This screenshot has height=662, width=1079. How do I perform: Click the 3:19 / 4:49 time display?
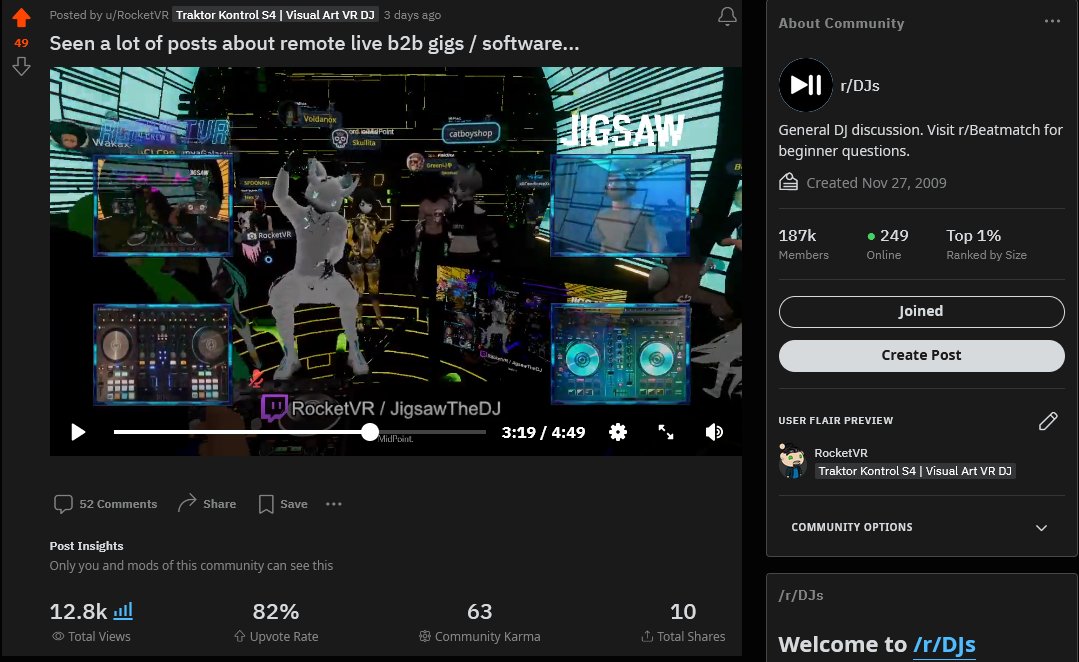click(544, 432)
